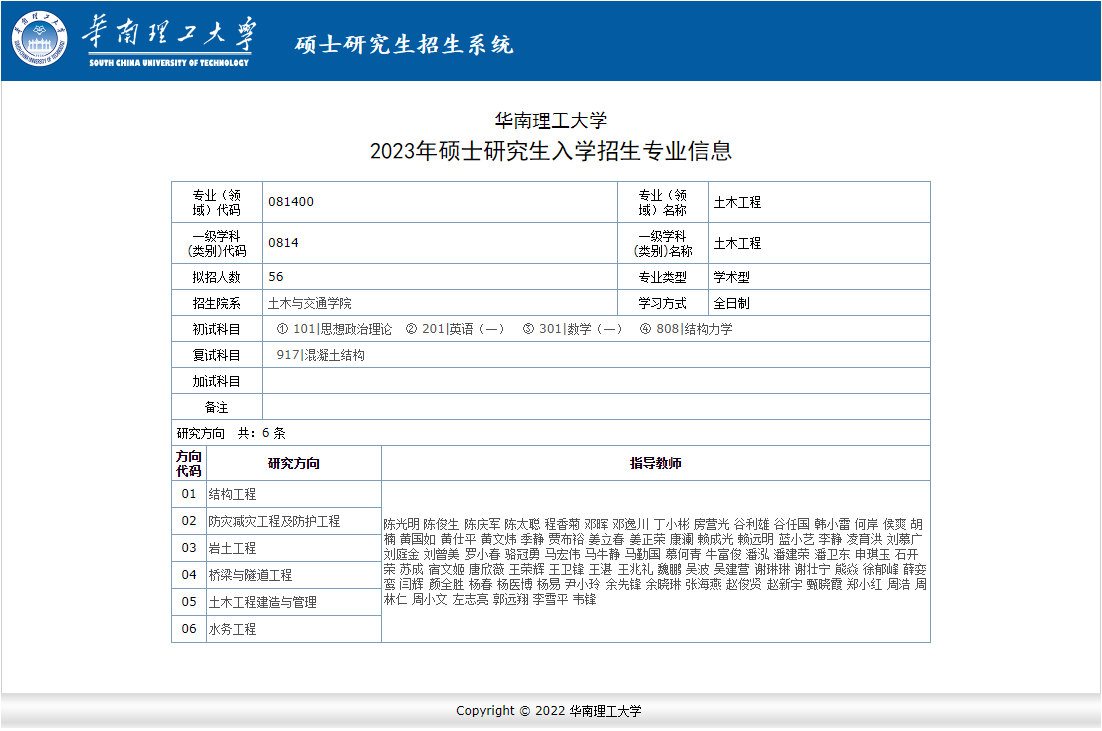Click the 备注 label cell
1102x731 pixels.
[x=217, y=407]
